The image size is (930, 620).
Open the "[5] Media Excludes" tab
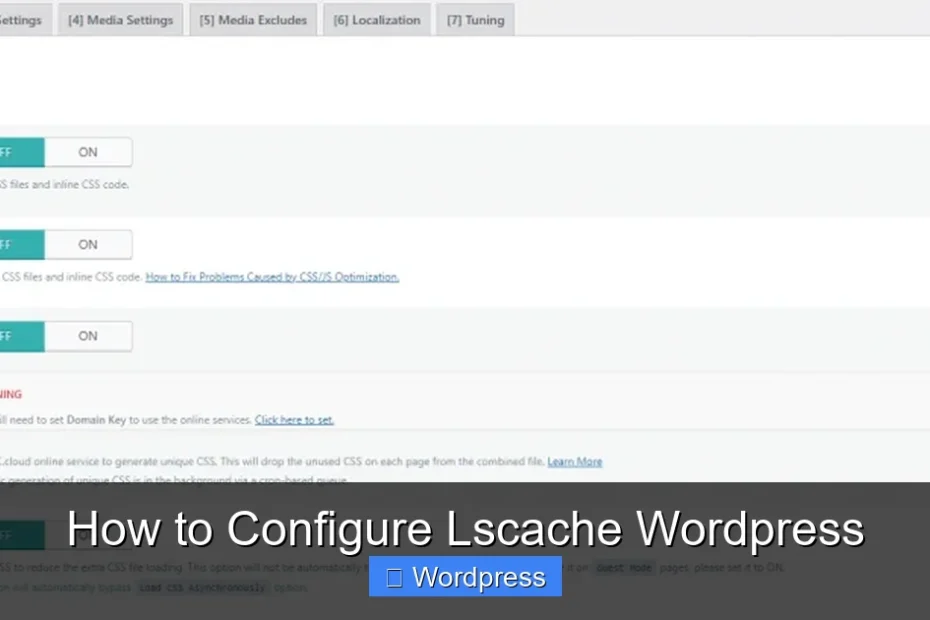[x=252, y=19]
